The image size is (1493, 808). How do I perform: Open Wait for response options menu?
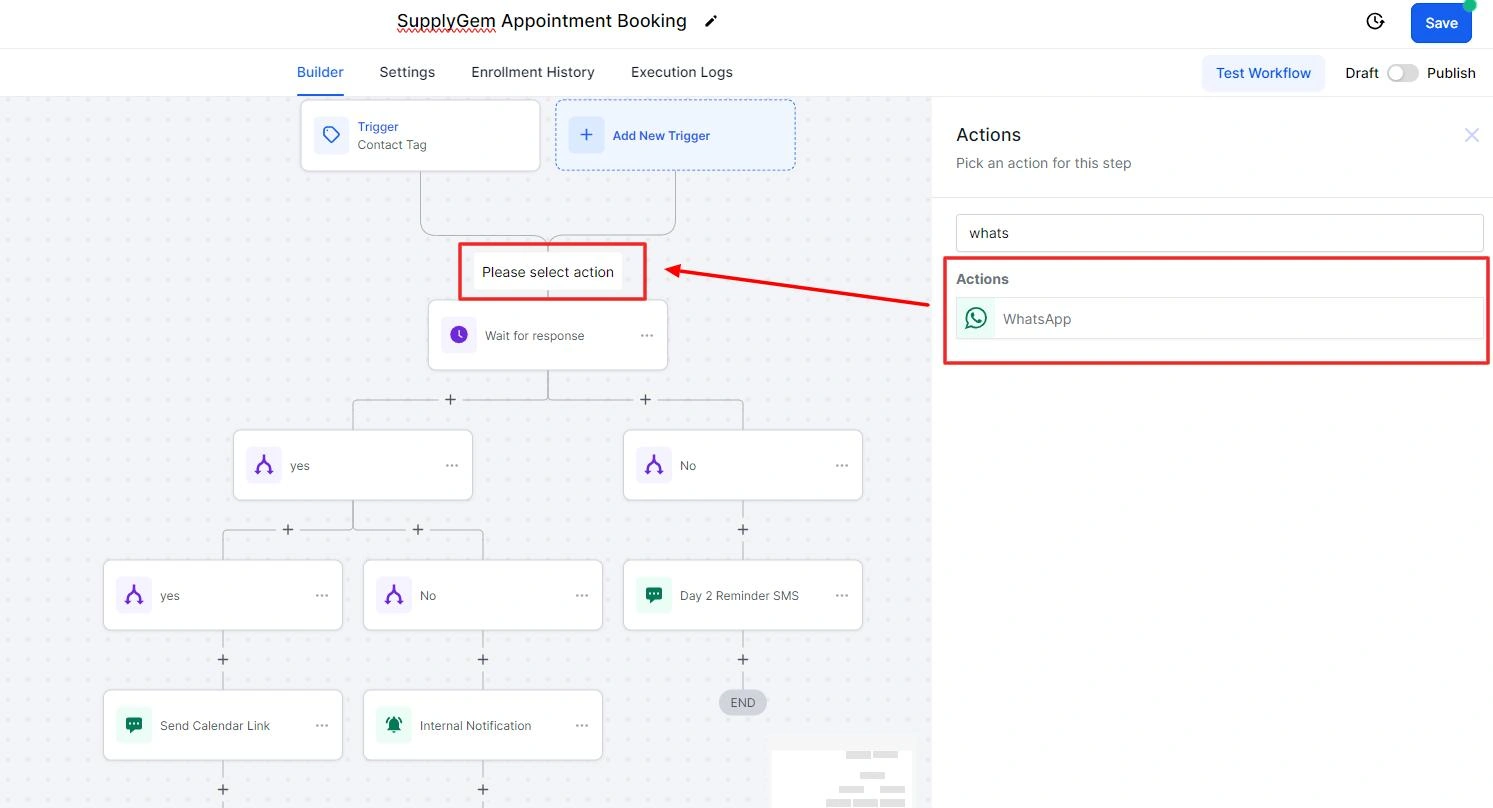coord(647,336)
